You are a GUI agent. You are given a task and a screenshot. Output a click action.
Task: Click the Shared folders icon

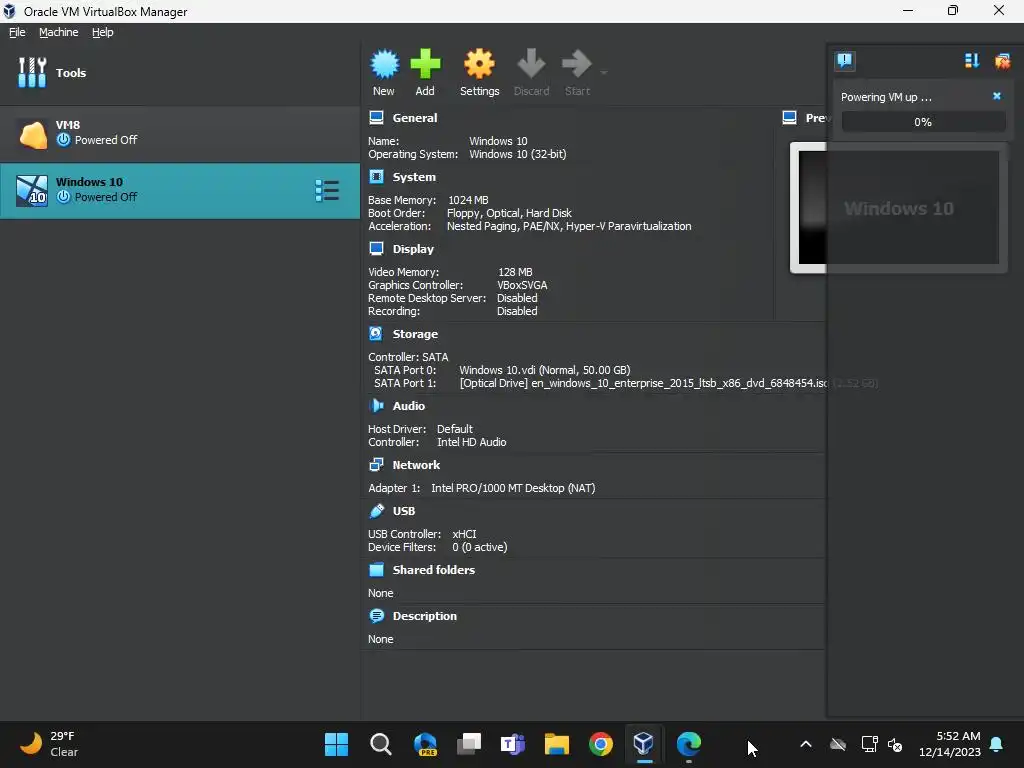coord(376,569)
